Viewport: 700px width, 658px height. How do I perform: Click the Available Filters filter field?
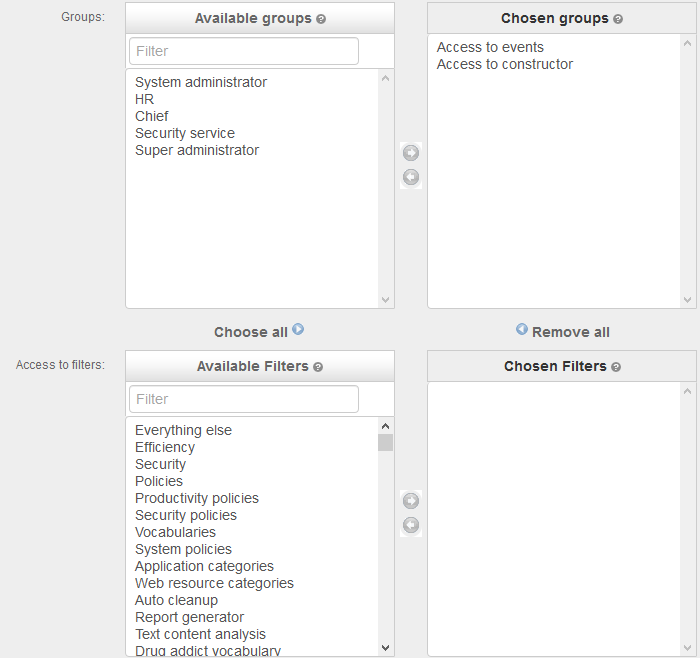click(x=243, y=399)
